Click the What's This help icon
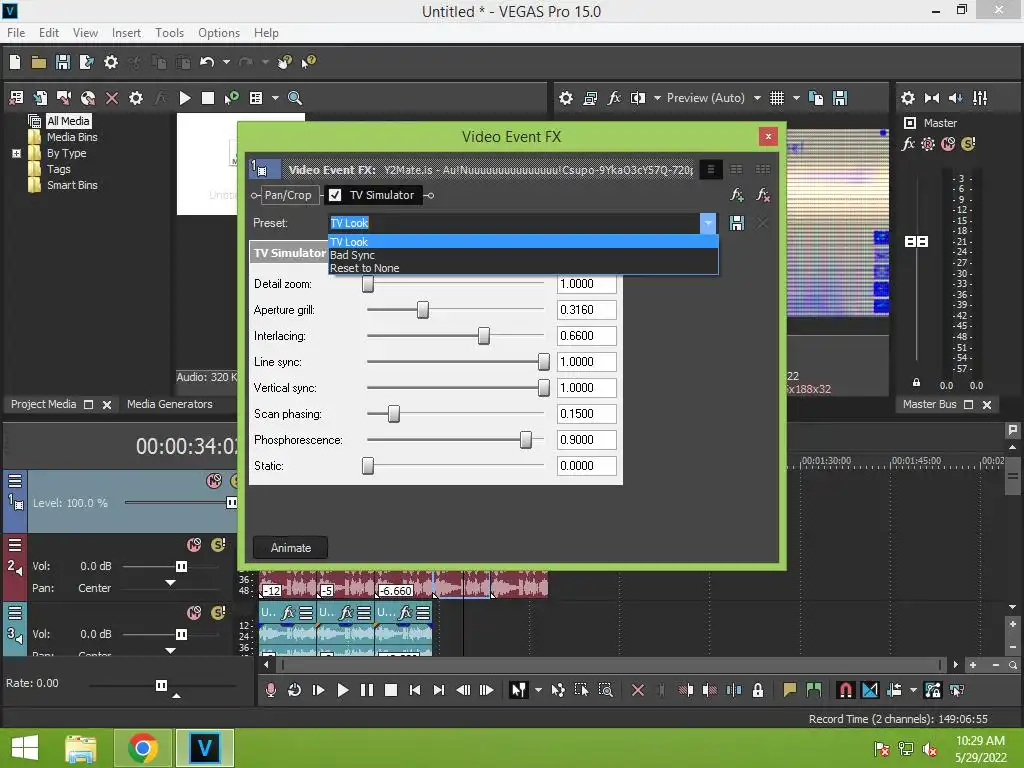1024x768 pixels. (309, 62)
